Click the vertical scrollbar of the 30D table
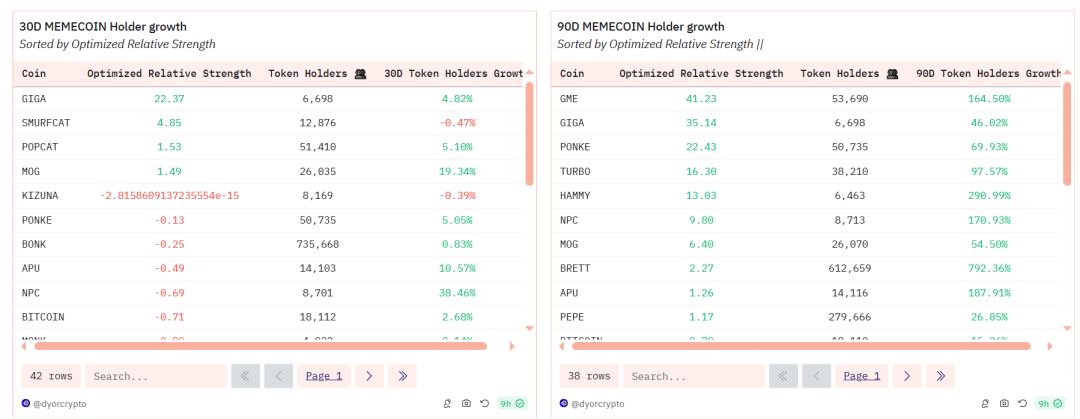This screenshot has height=419, width=1080. [530, 130]
